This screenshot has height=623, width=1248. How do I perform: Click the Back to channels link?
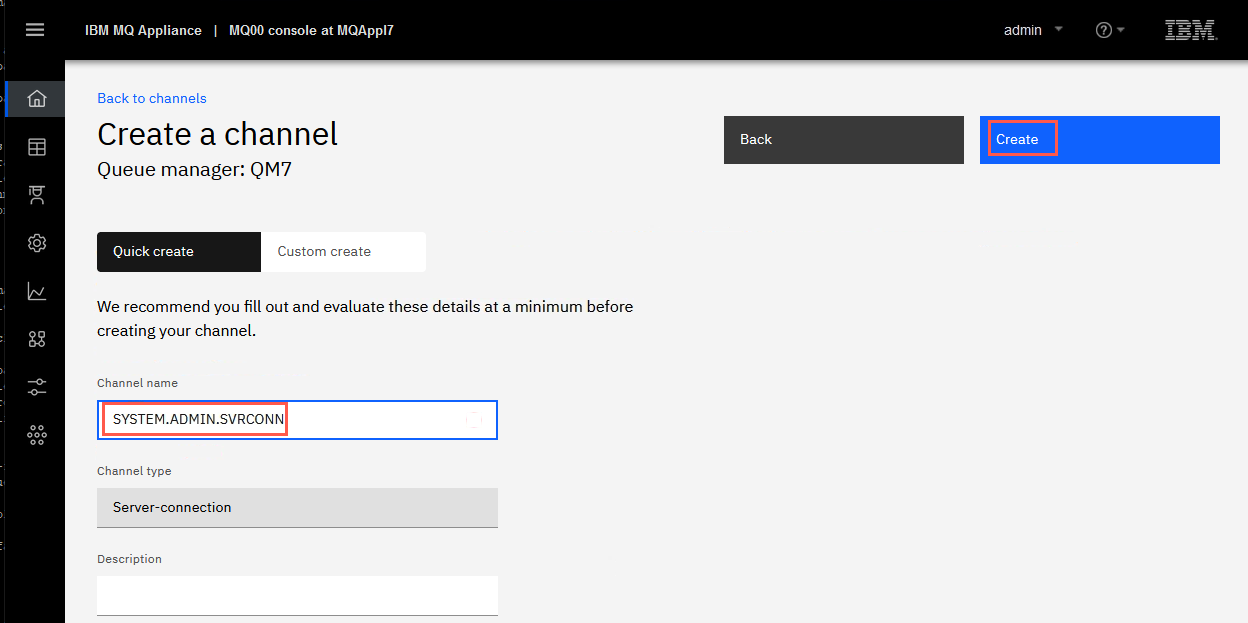152,98
